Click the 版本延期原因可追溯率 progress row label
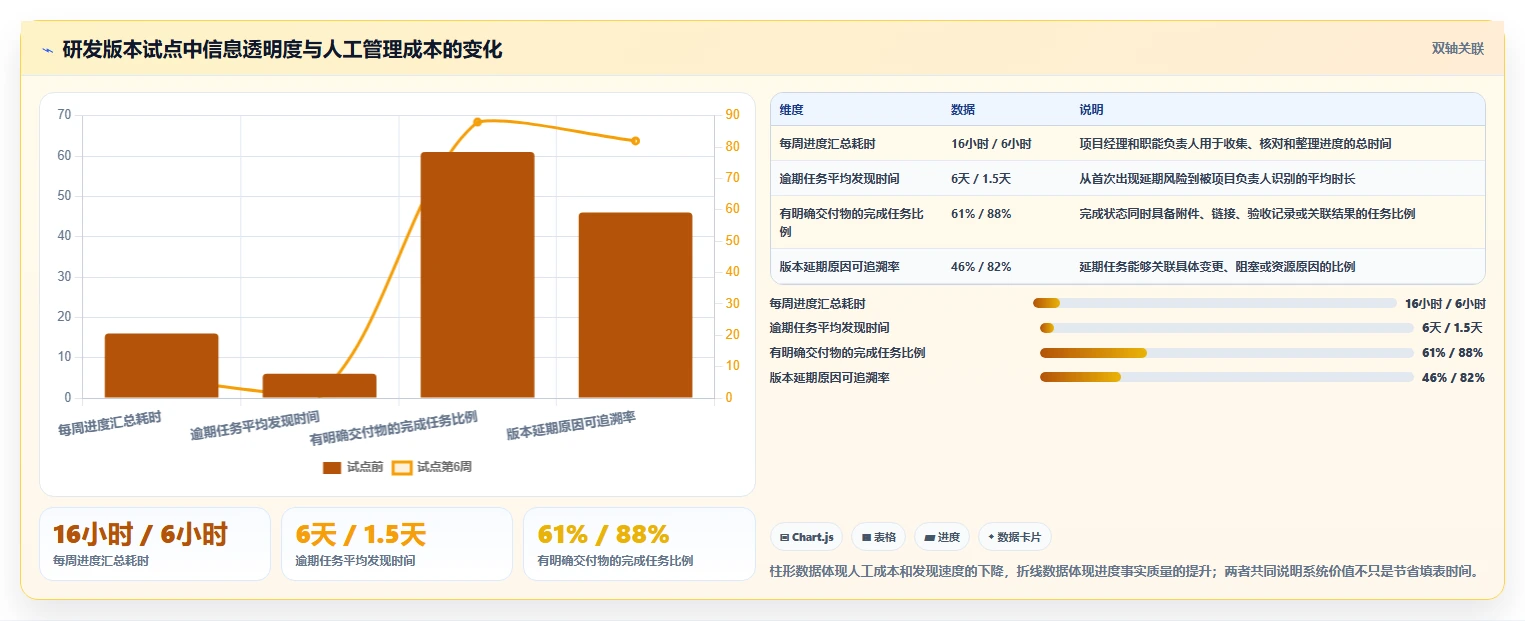Screen dimensions: 1525x621 click(x=829, y=377)
